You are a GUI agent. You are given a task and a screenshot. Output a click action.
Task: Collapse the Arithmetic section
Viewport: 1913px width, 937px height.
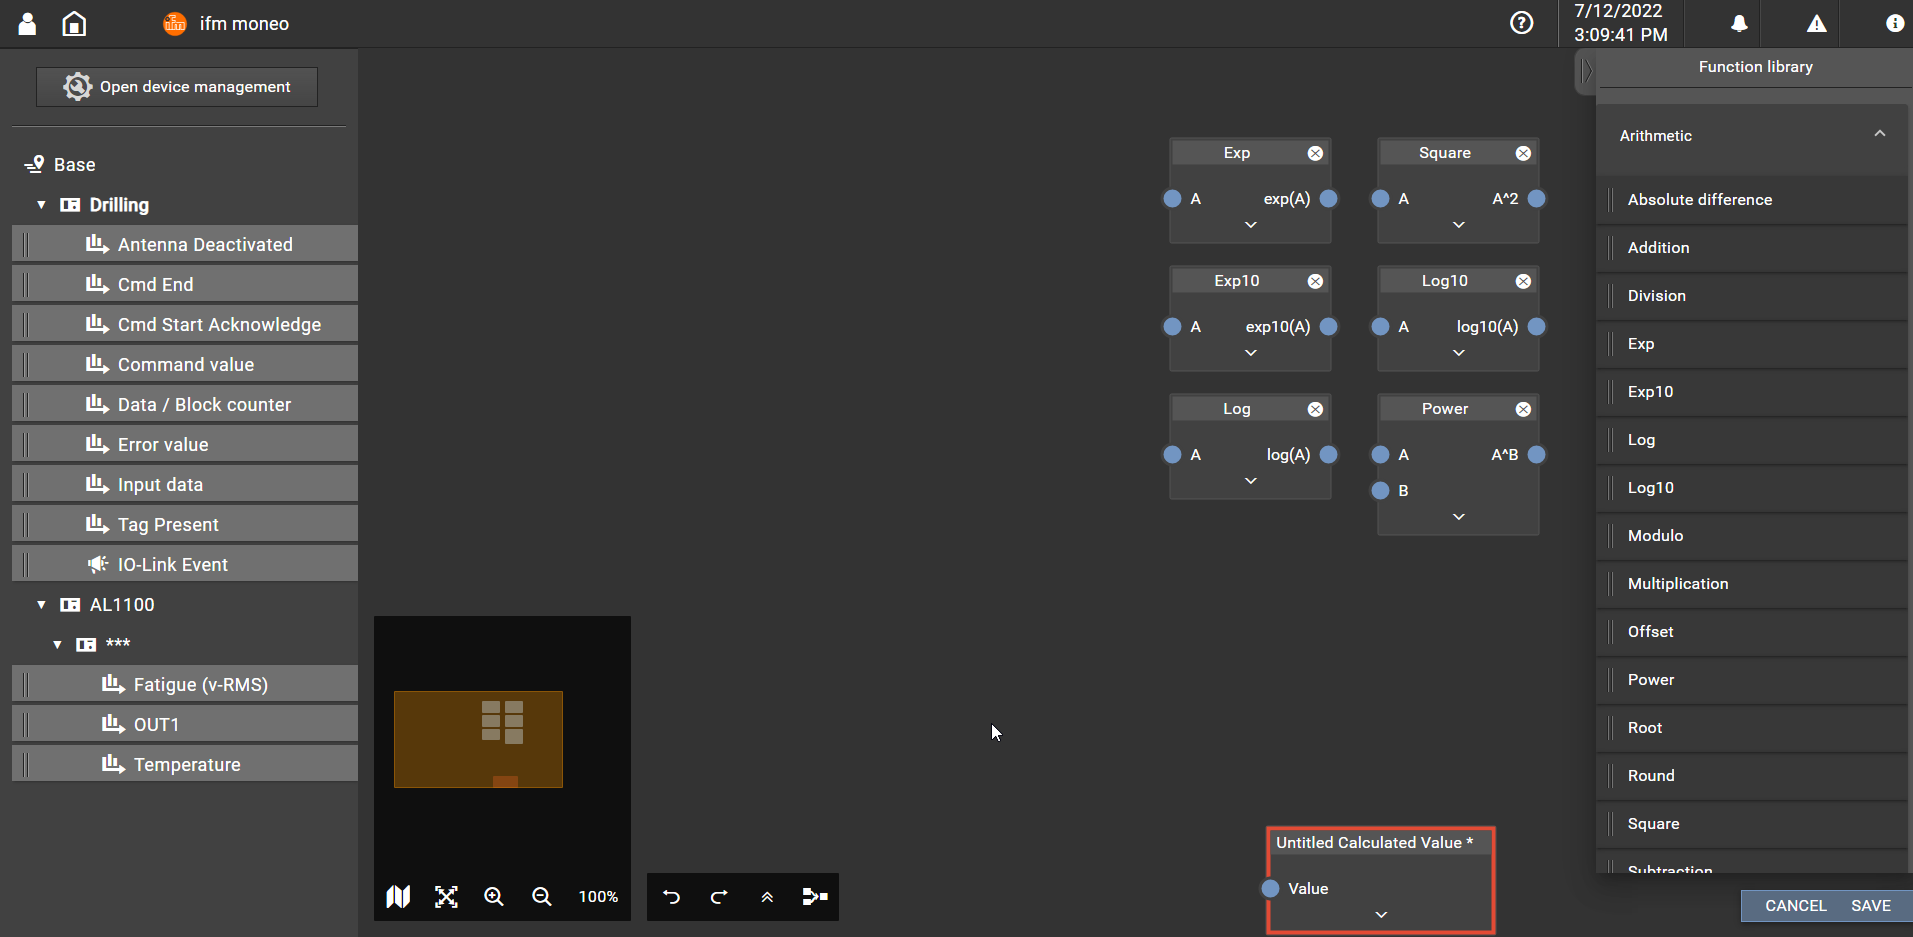coord(1879,135)
